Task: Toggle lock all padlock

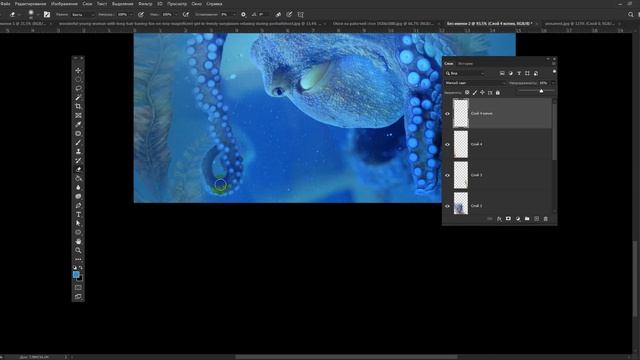Action: (x=498, y=93)
